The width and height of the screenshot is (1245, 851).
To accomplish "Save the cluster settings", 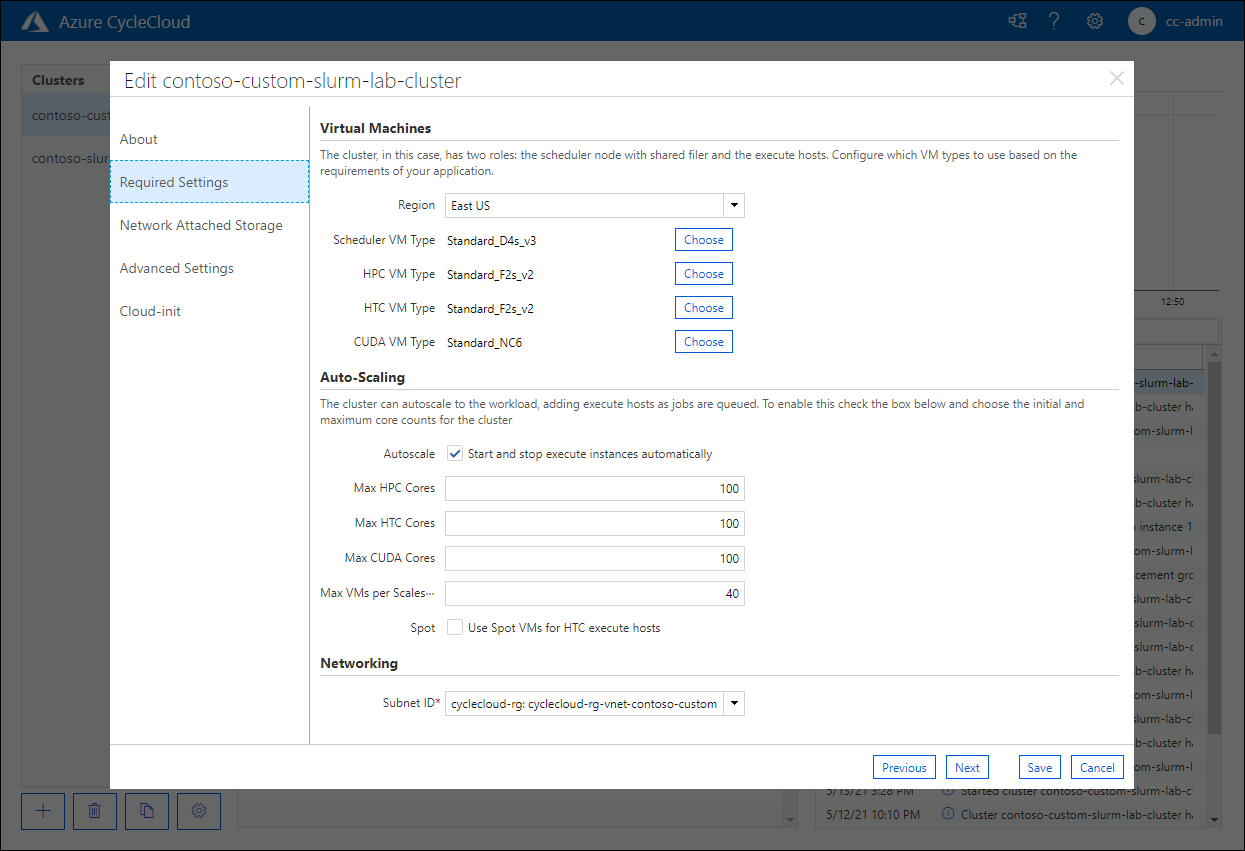I will click(x=1040, y=768).
